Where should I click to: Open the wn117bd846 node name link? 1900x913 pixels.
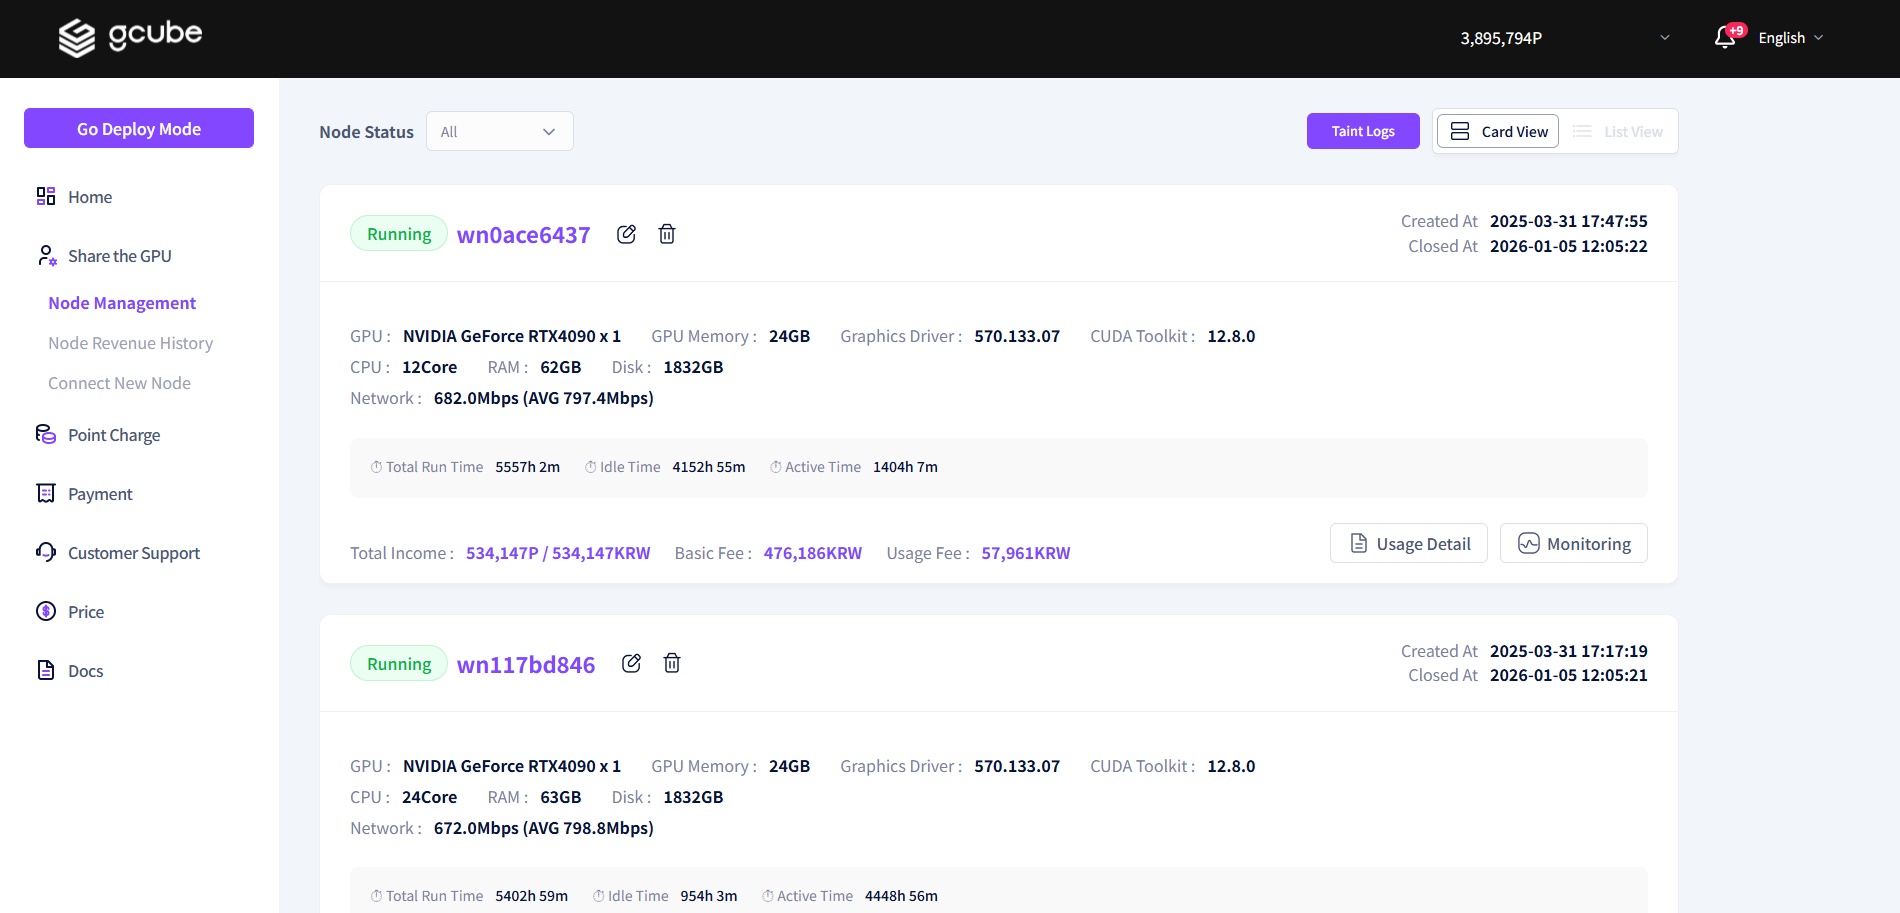point(525,665)
